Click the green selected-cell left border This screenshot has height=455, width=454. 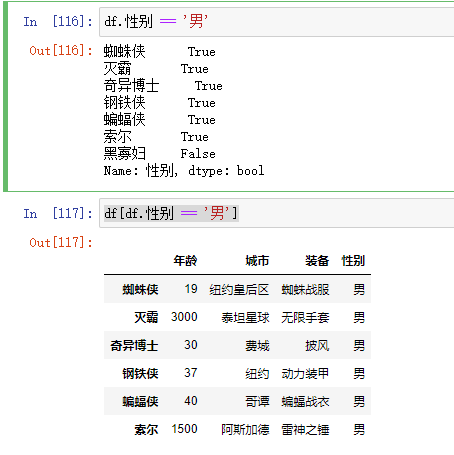5,97
